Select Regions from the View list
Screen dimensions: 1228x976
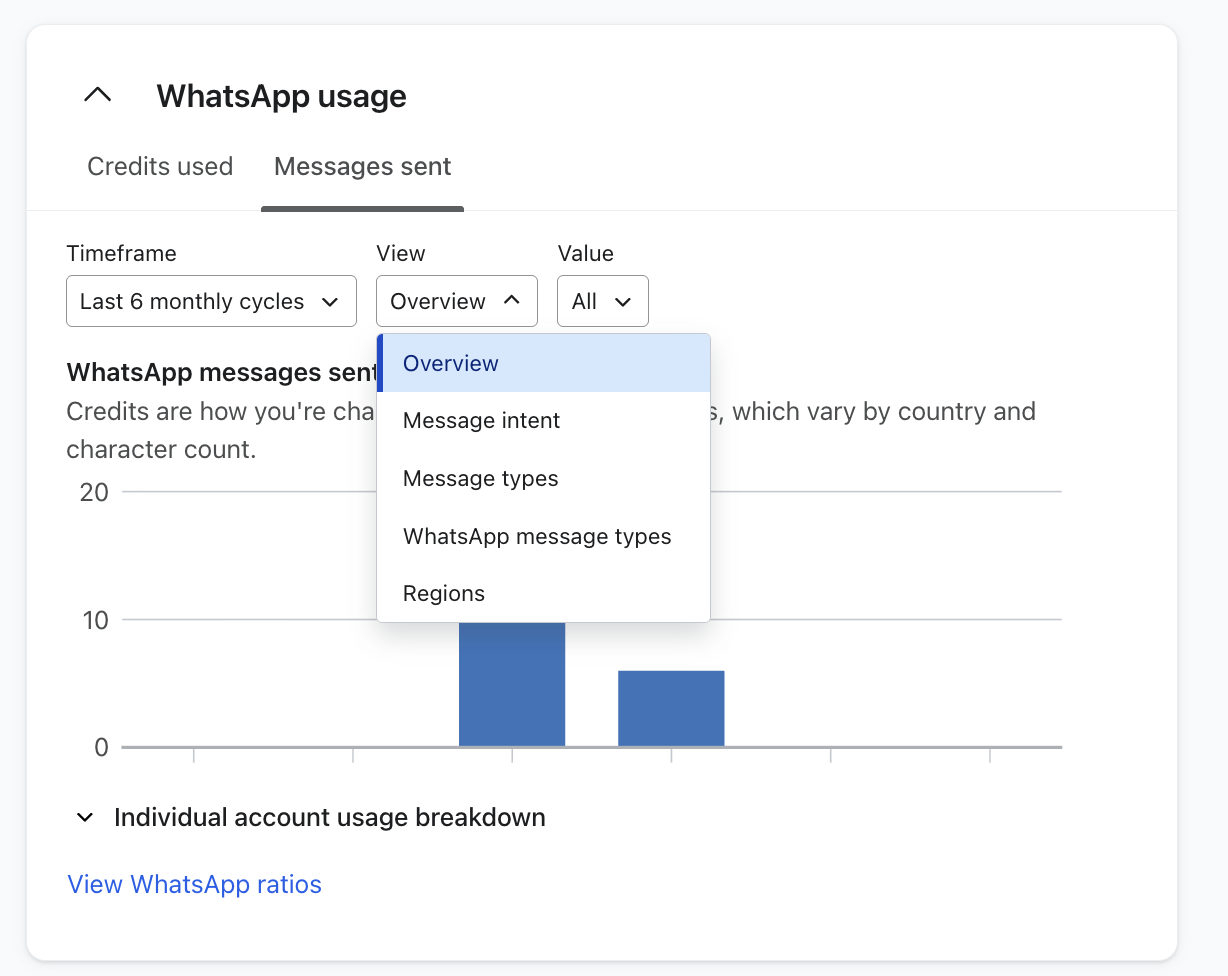443,594
